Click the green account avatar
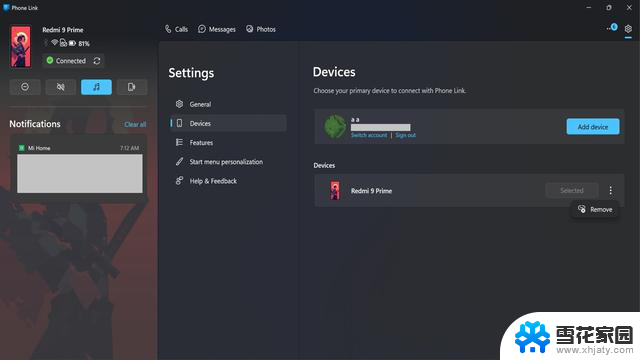 (335, 127)
